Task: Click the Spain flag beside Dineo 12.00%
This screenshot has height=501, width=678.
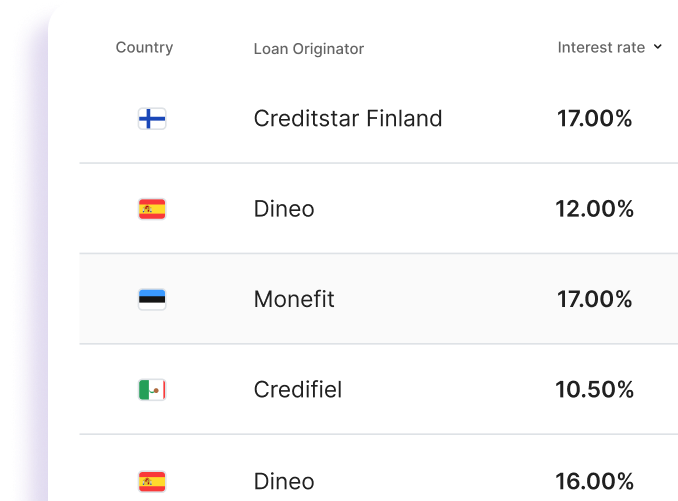Action: point(152,209)
